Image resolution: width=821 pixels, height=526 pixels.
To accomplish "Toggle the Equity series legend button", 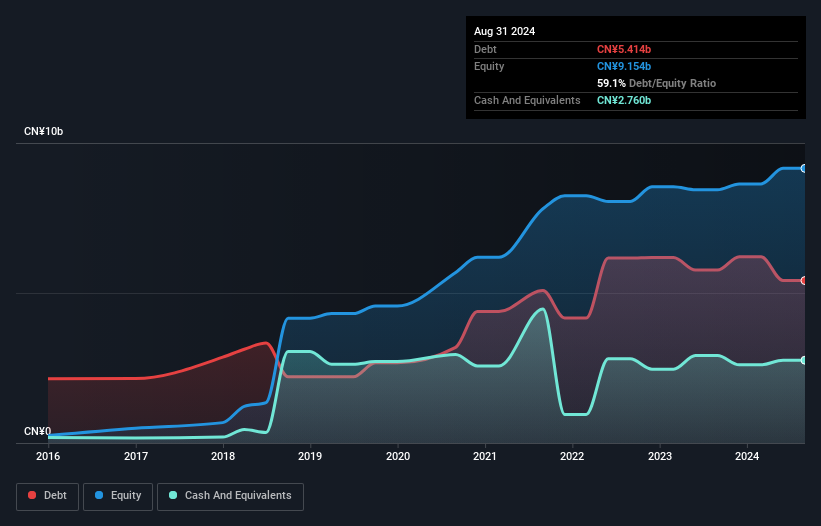I will [x=118, y=496].
